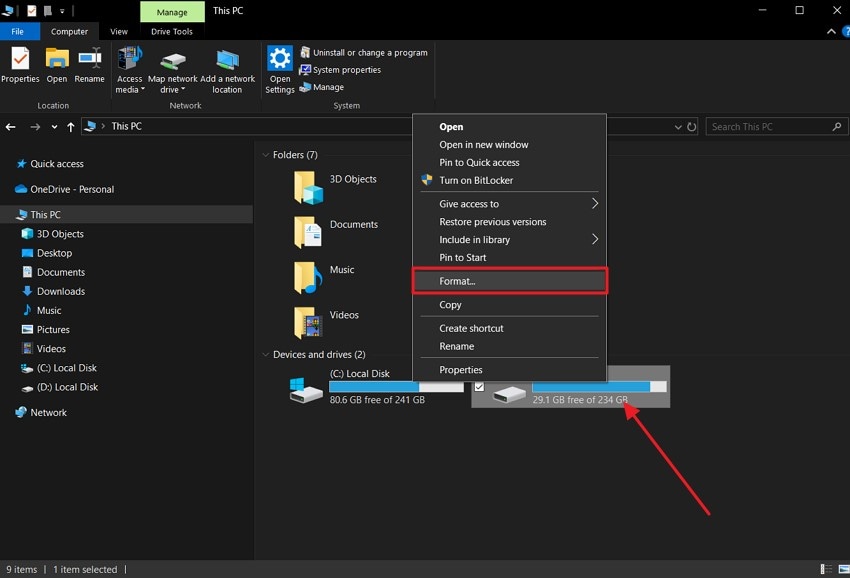Choose Restore previous versions
The image size is (850, 578).
coord(510,222)
